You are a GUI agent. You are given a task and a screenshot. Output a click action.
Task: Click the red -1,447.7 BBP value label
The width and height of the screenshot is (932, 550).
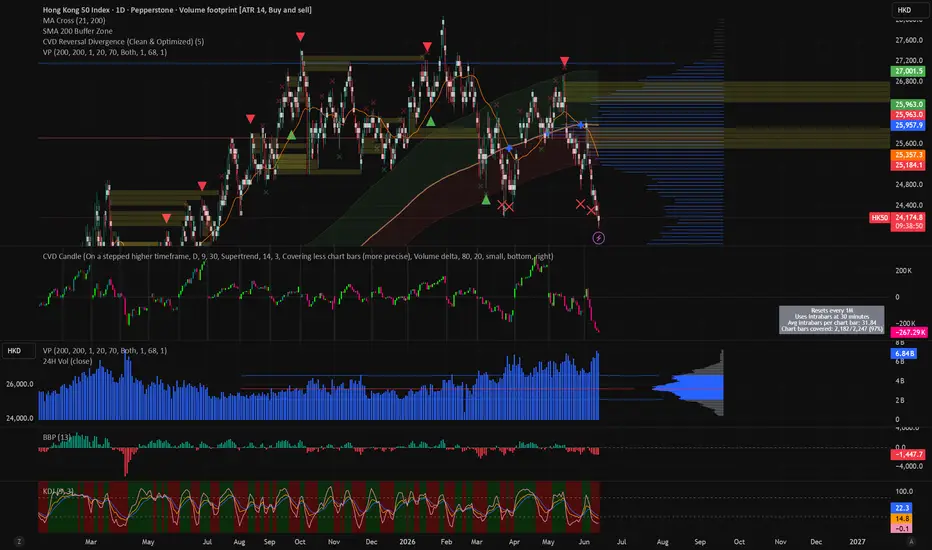point(909,454)
